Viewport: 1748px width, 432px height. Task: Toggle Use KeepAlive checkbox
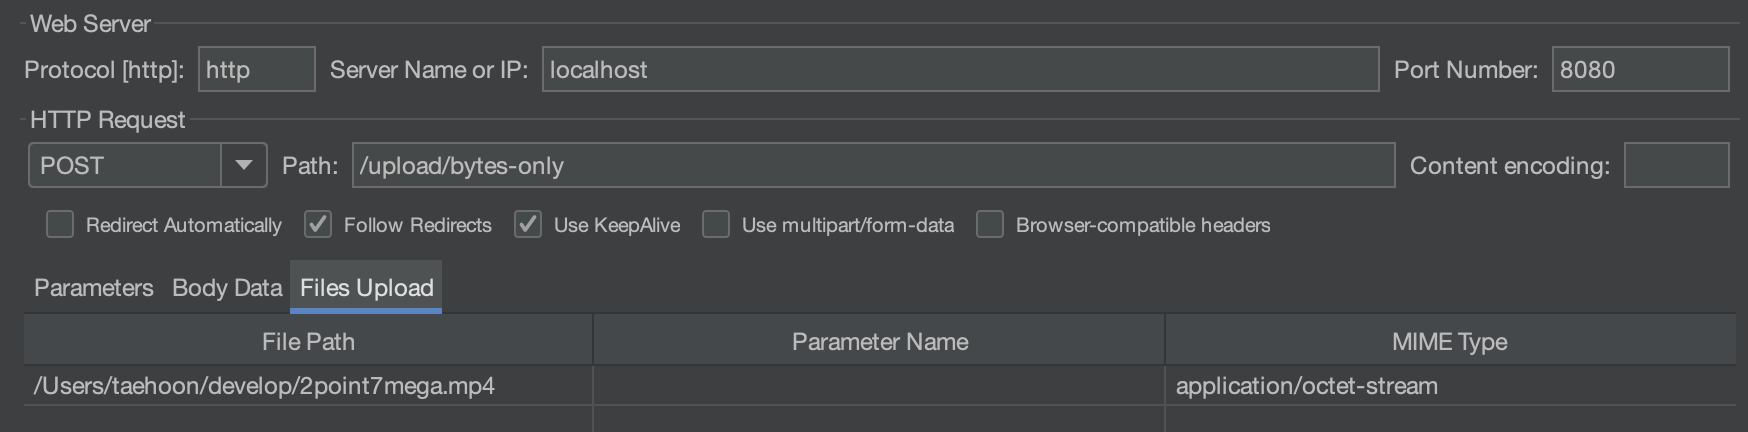528,225
